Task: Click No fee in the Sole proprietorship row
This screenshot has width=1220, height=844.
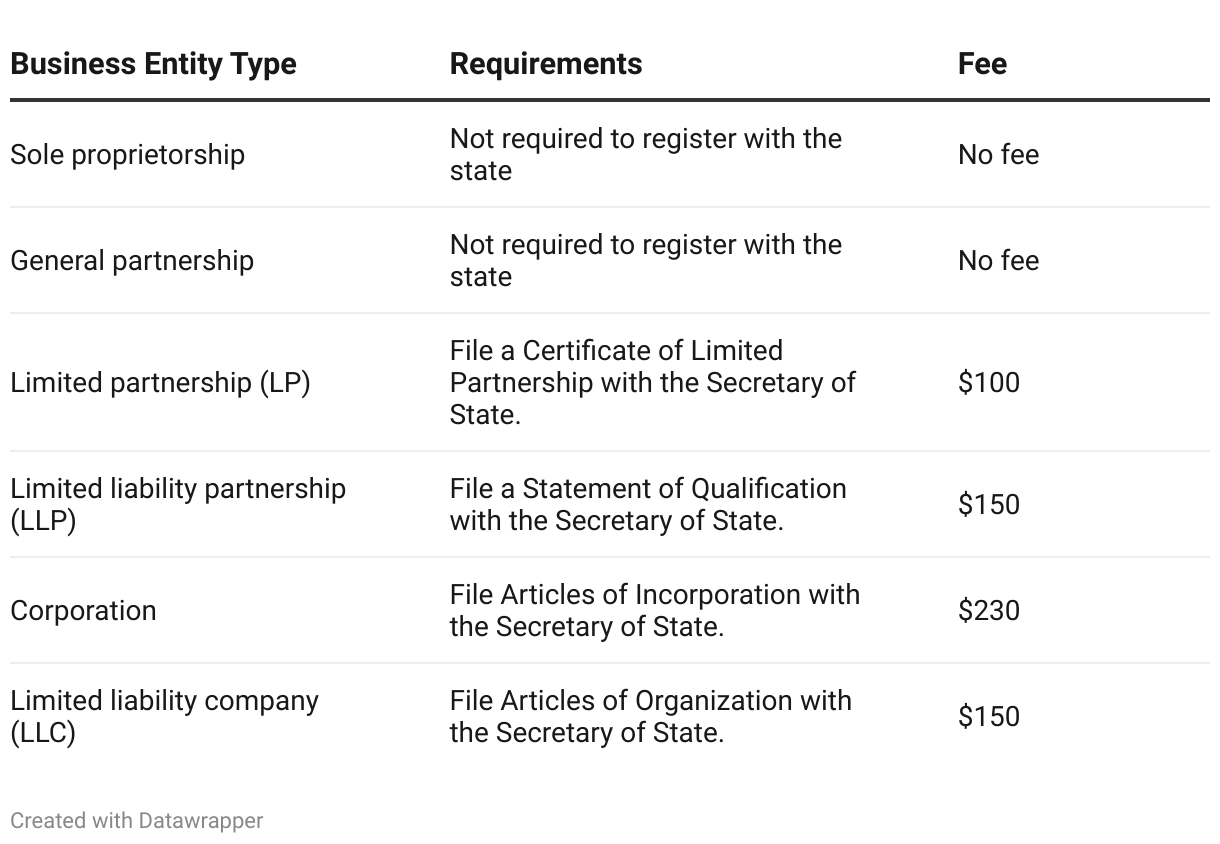Action: pyautogui.click(x=998, y=155)
